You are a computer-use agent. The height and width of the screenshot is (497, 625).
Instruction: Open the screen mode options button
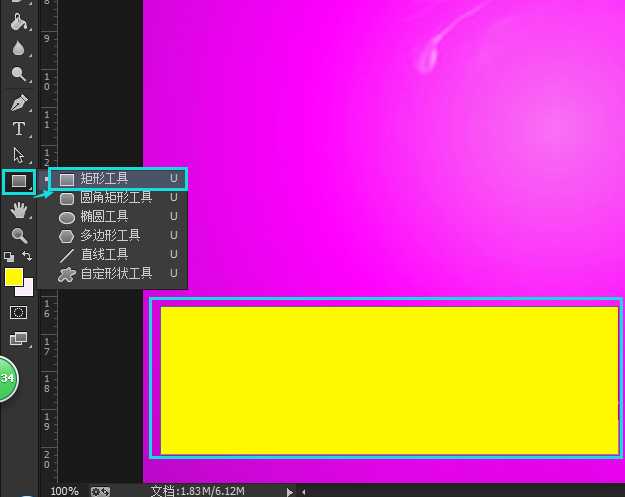click(x=18, y=339)
